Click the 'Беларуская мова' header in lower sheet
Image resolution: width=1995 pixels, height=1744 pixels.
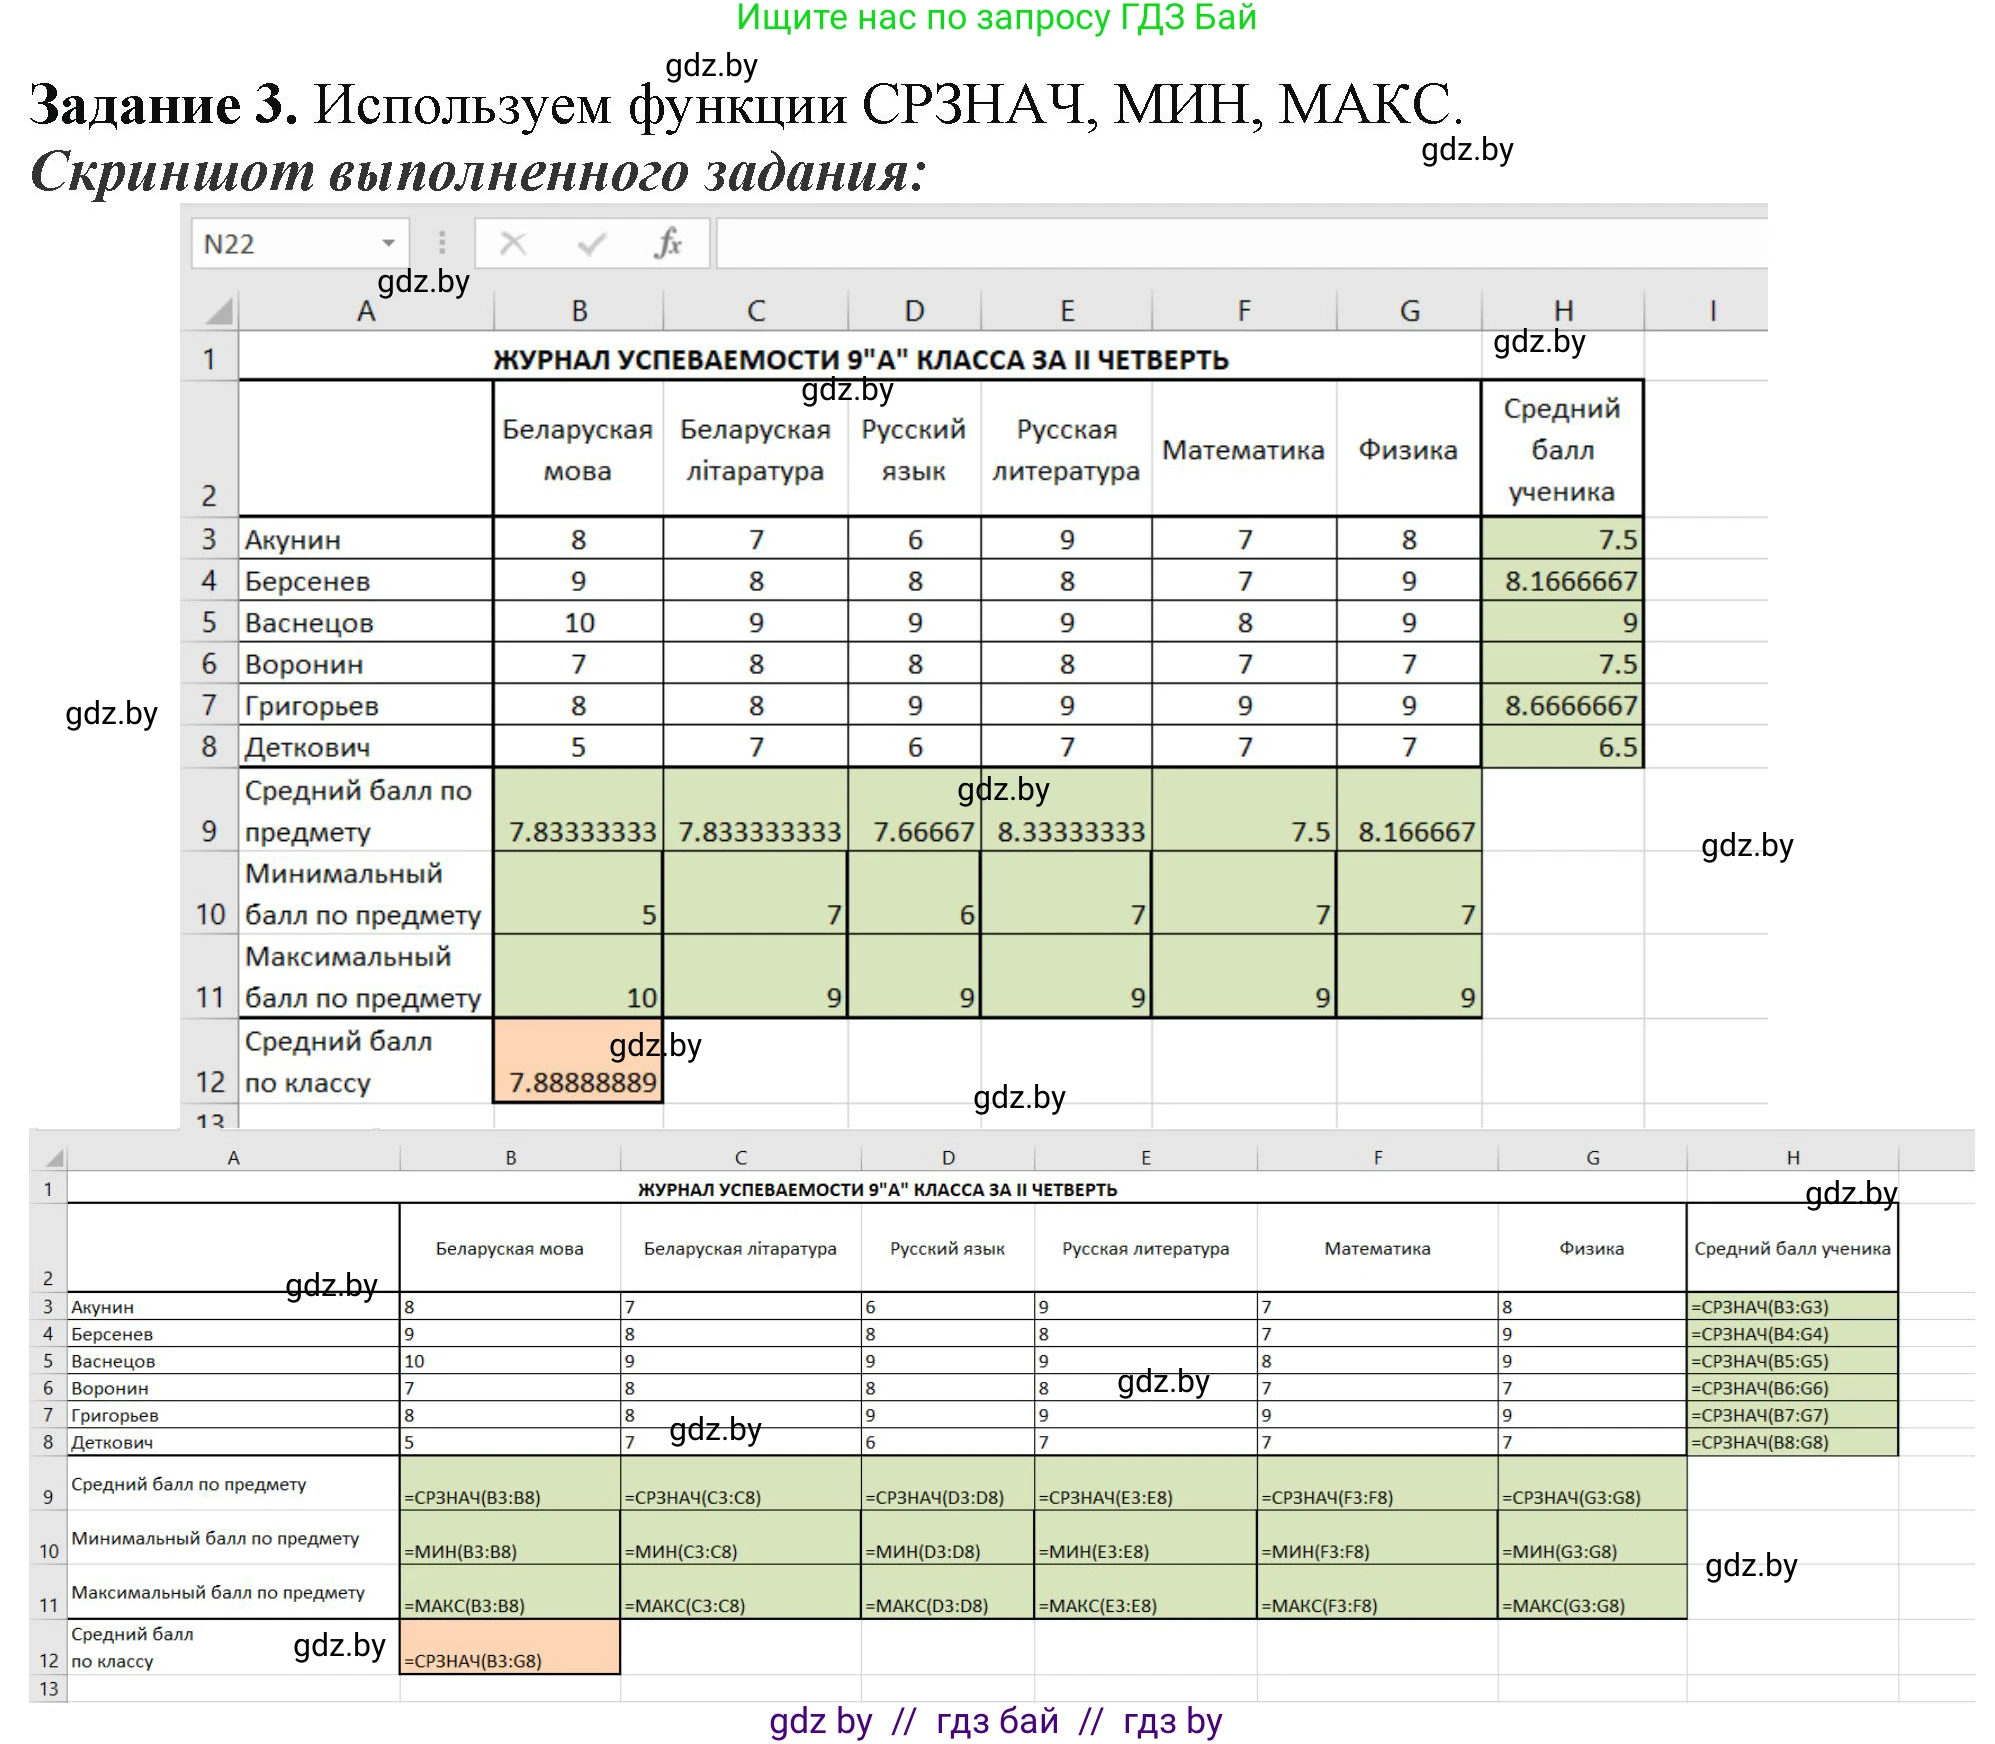pyautogui.click(x=510, y=1248)
